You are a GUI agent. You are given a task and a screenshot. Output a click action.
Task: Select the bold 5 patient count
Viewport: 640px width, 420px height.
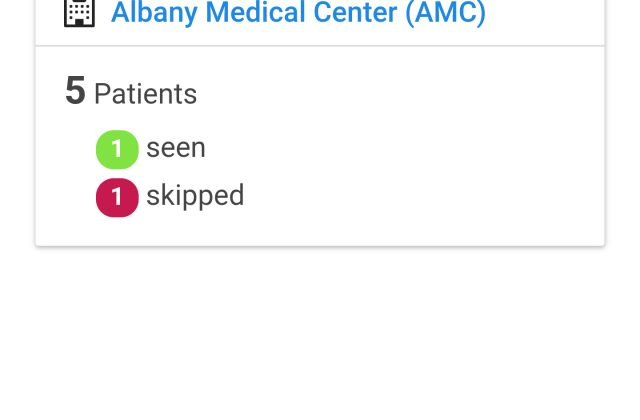pyautogui.click(x=76, y=91)
